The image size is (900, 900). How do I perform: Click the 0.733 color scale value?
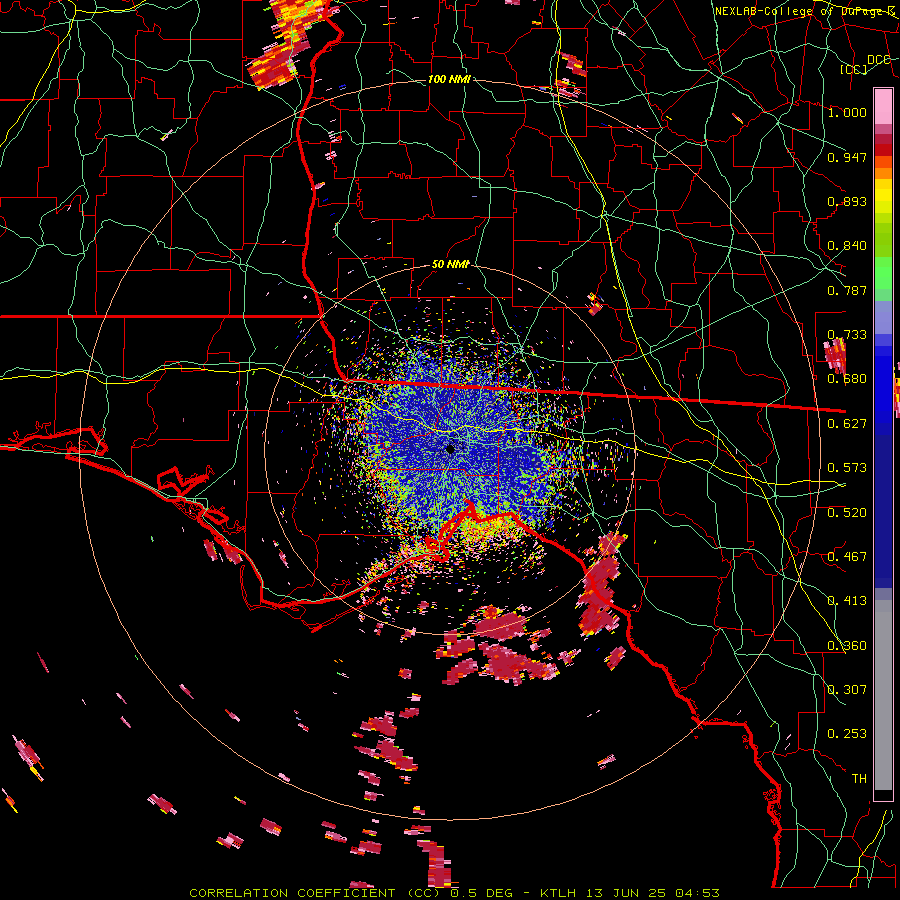point(847,335)
